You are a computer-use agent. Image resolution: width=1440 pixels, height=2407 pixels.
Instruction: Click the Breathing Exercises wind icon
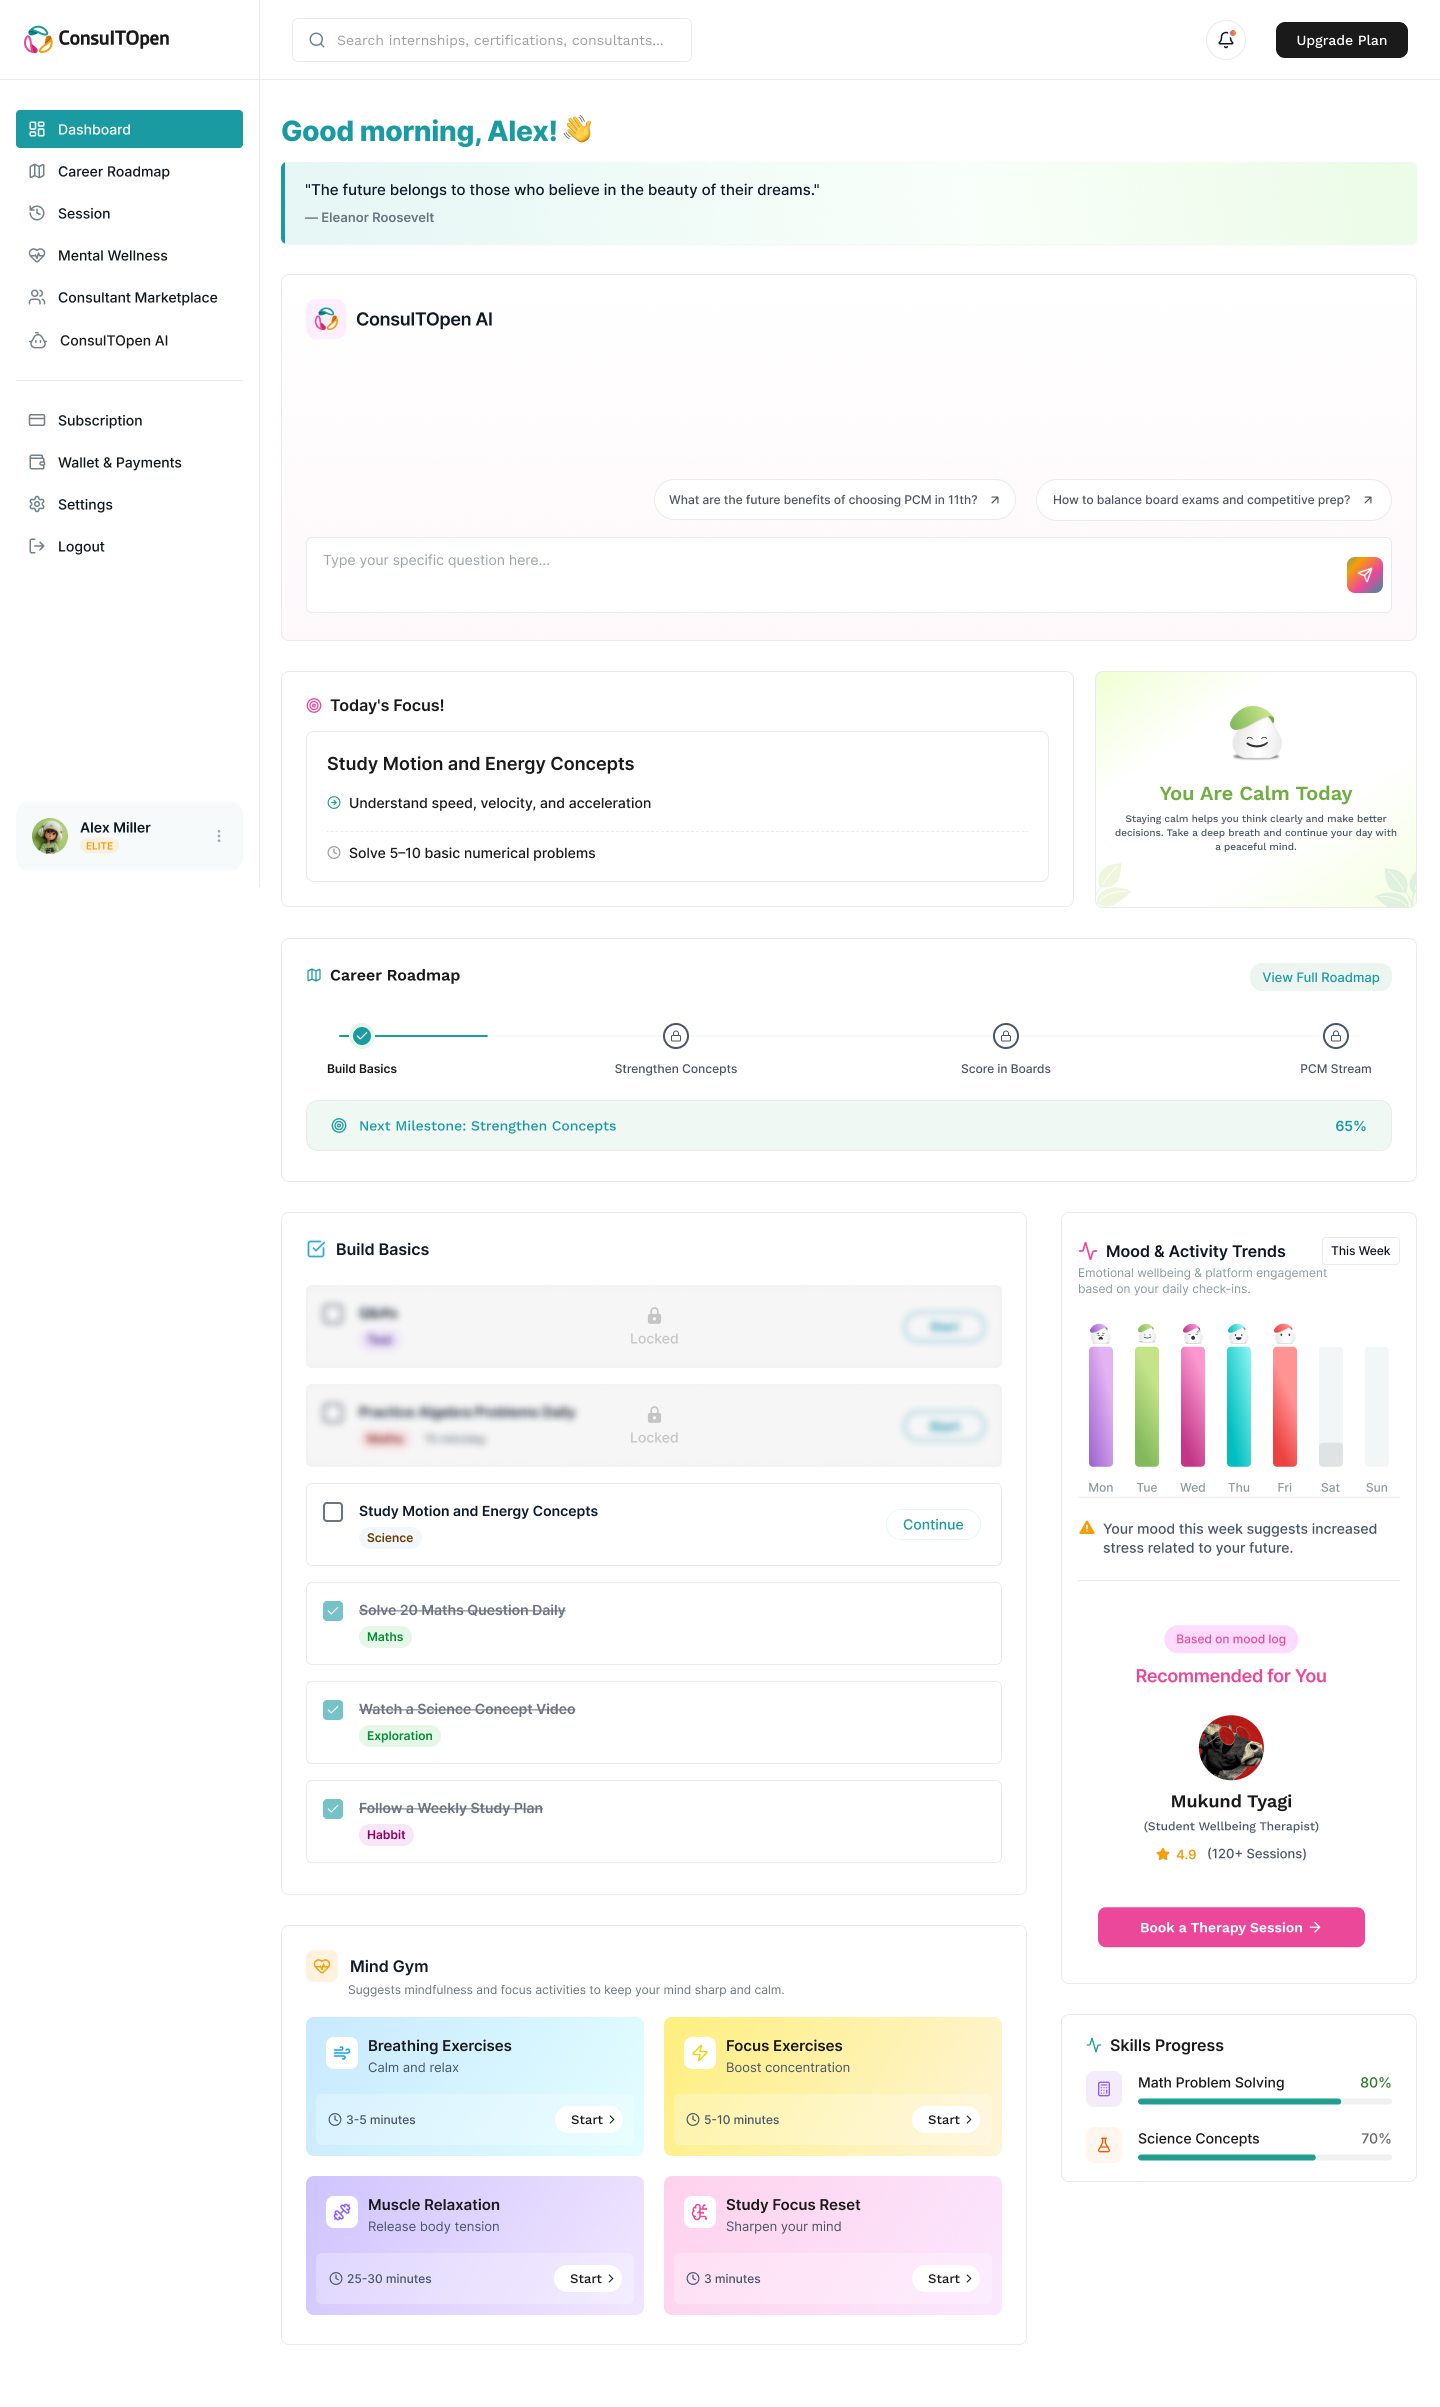coord(342,2053)
